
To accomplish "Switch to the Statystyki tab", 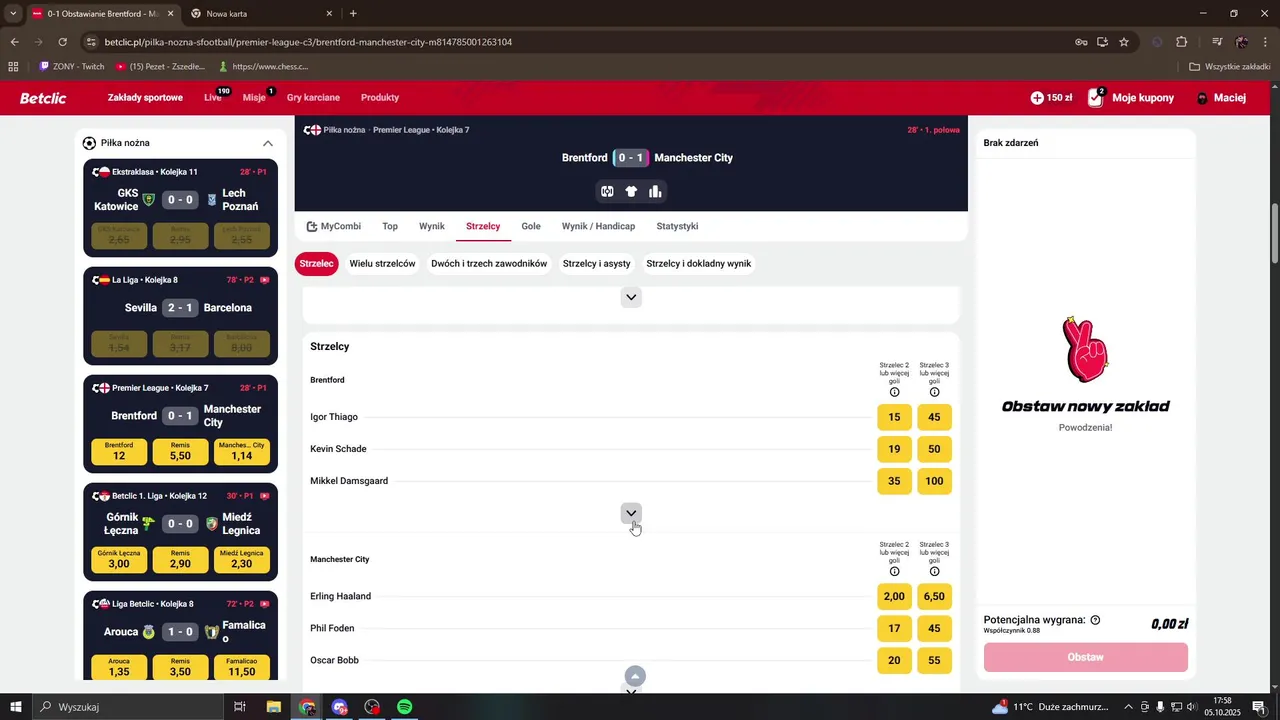I will point(677,226).
